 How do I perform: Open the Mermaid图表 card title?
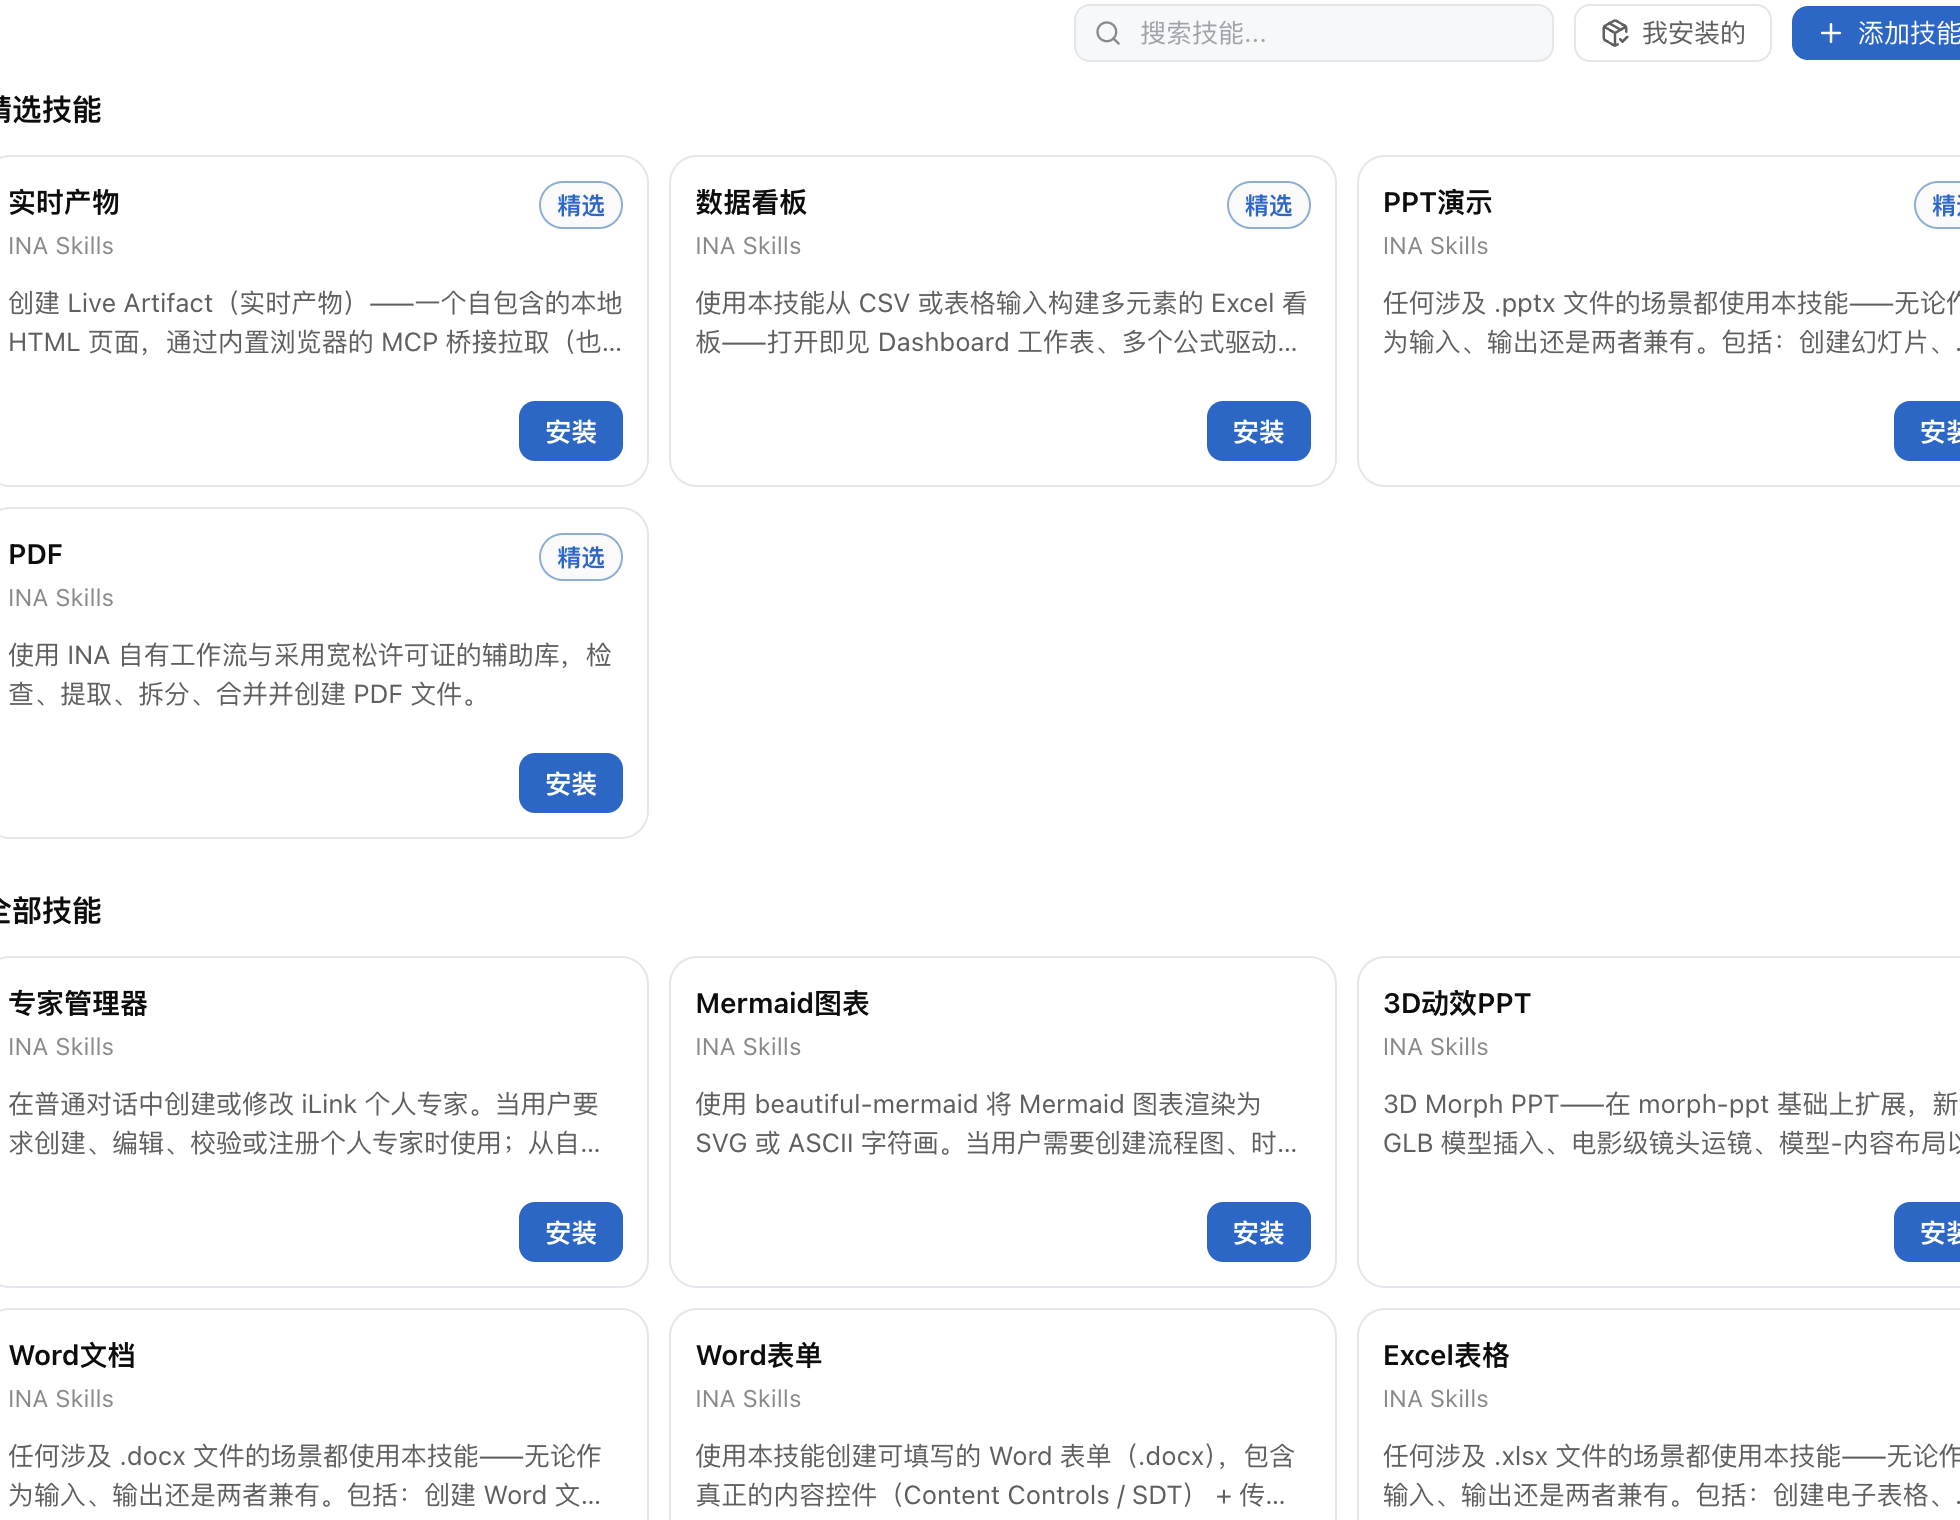point(782,1003)
